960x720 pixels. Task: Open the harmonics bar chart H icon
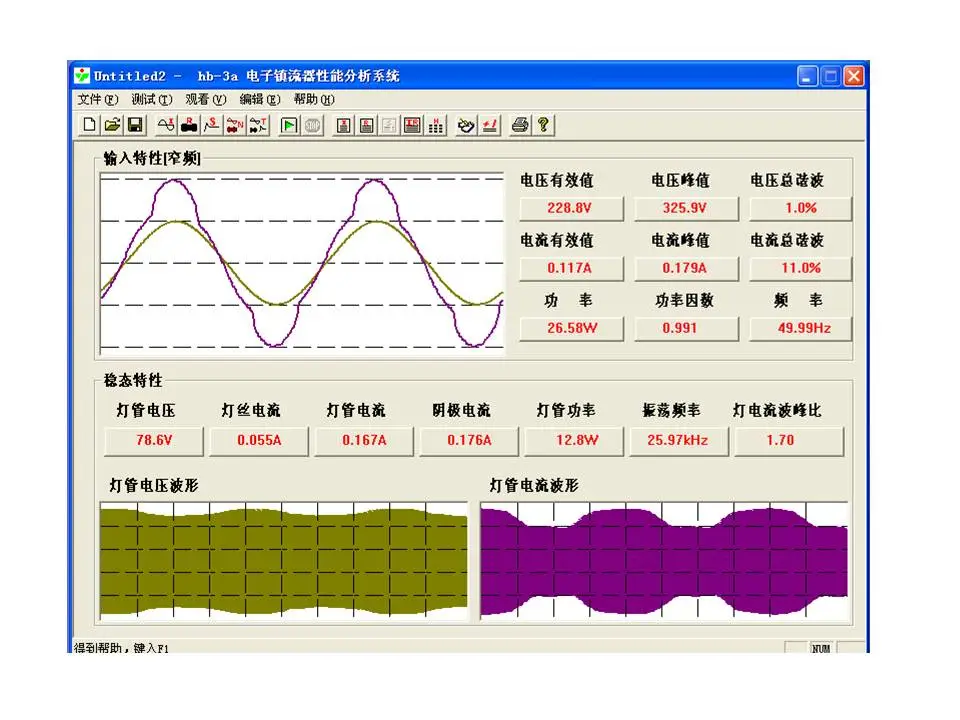[436, 125]
